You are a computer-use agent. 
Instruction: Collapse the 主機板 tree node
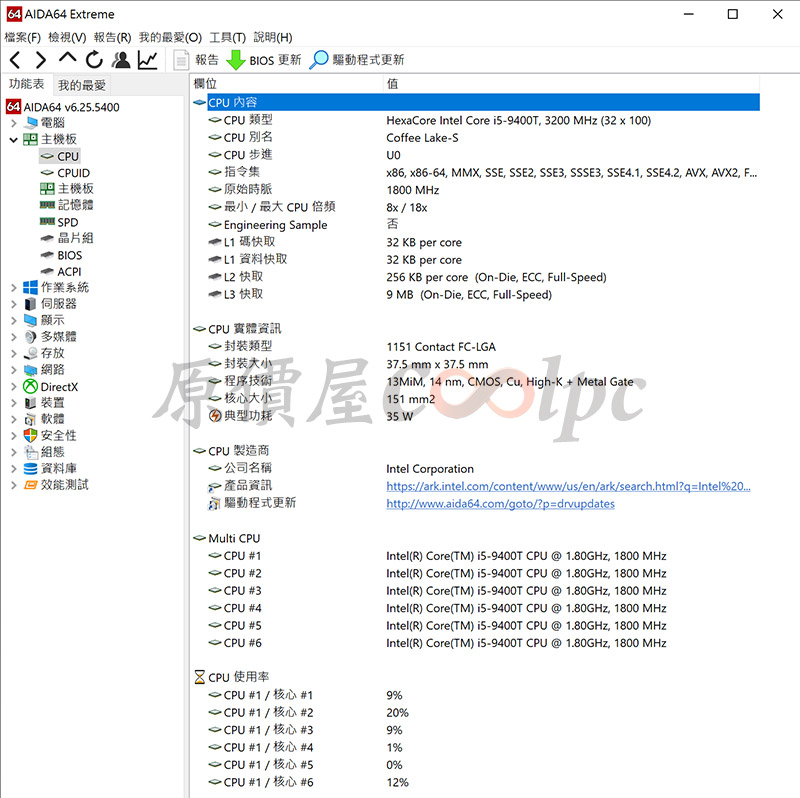pos(14,140)
